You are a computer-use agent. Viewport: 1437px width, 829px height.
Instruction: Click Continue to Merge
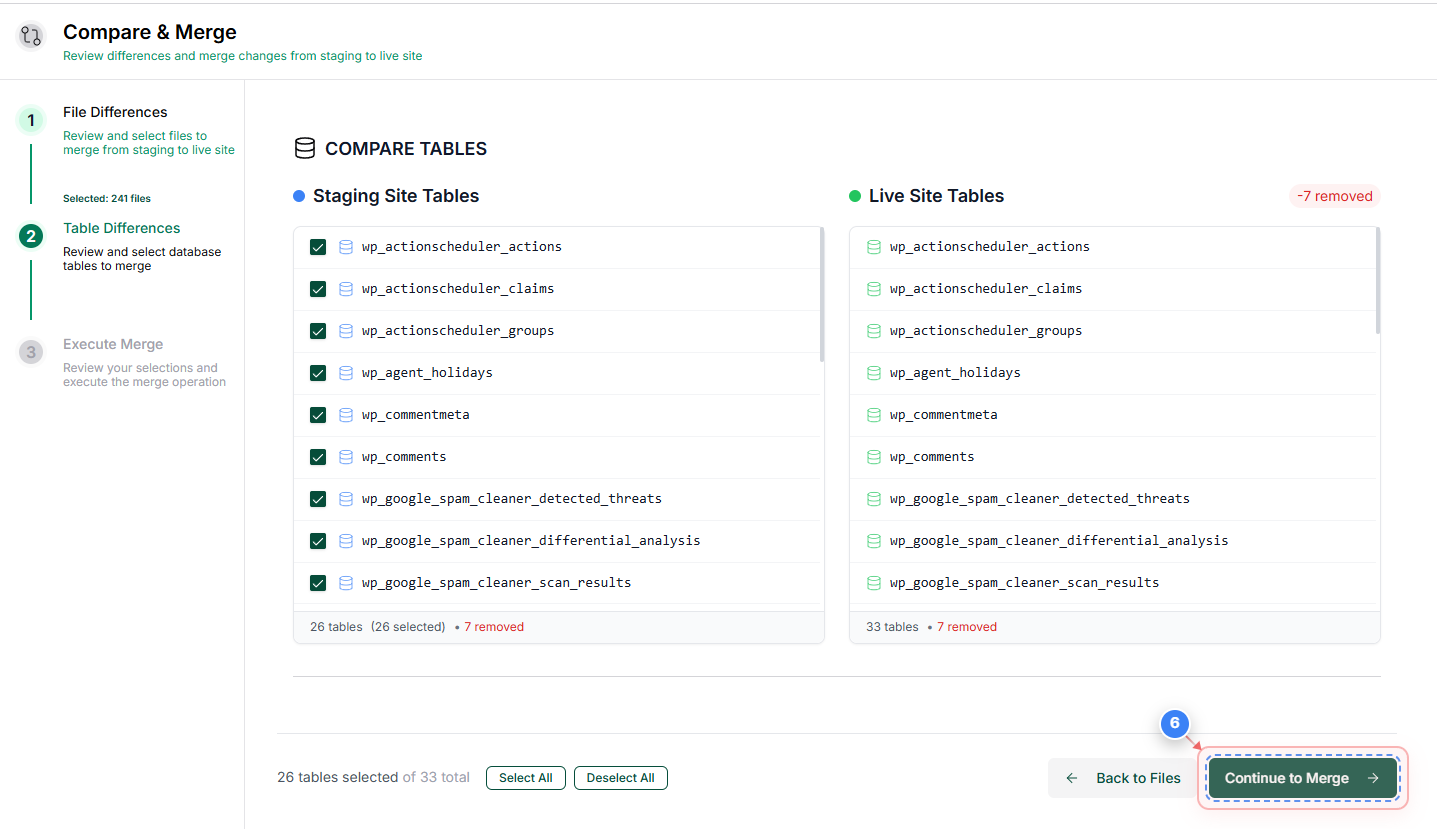tap(1301, 777)
